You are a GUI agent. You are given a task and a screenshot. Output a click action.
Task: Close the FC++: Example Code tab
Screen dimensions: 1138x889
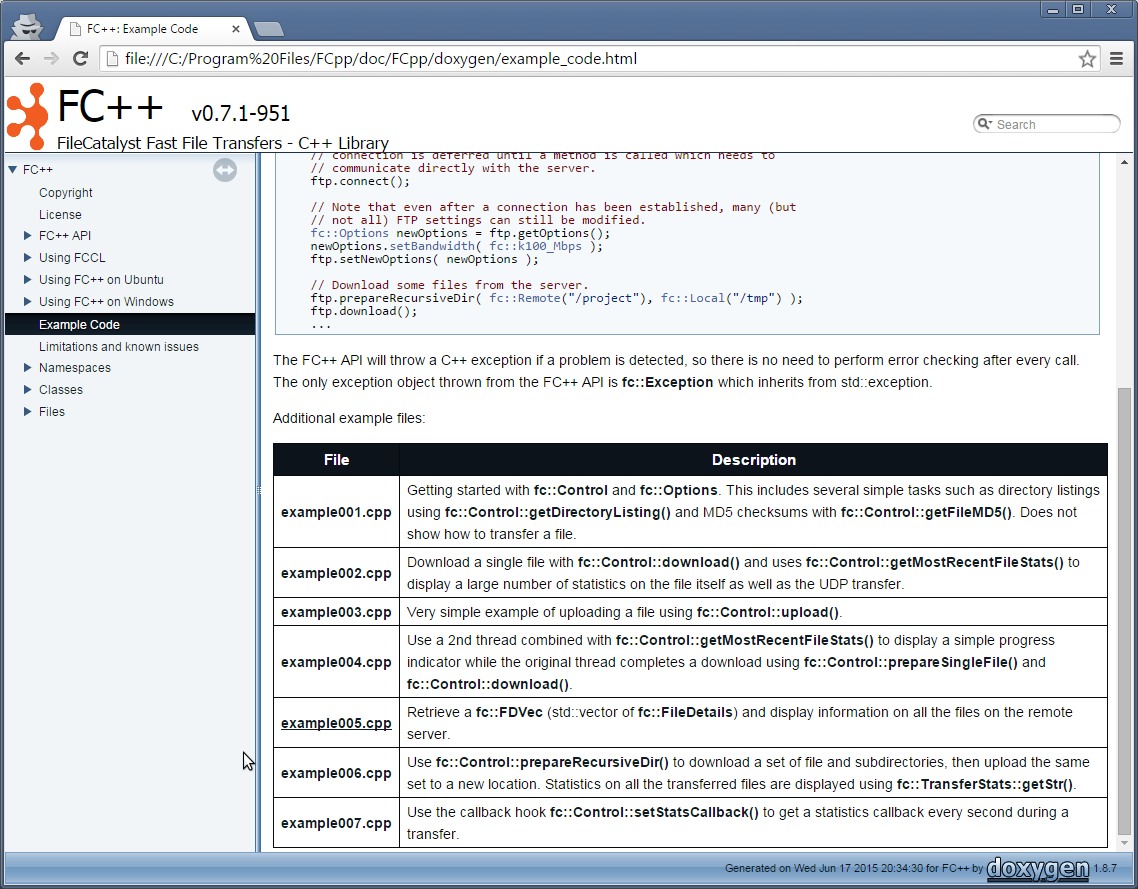click(236, 29)
